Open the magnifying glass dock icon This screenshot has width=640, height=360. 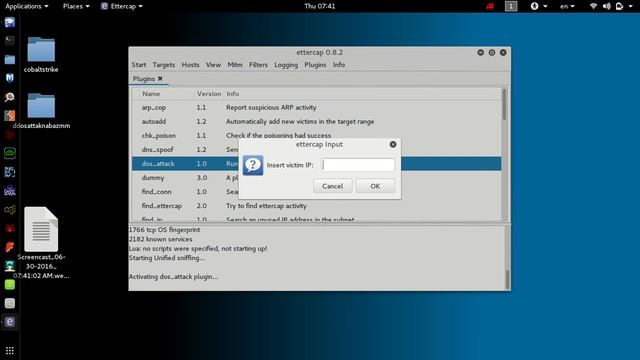[x=10, y=97]
